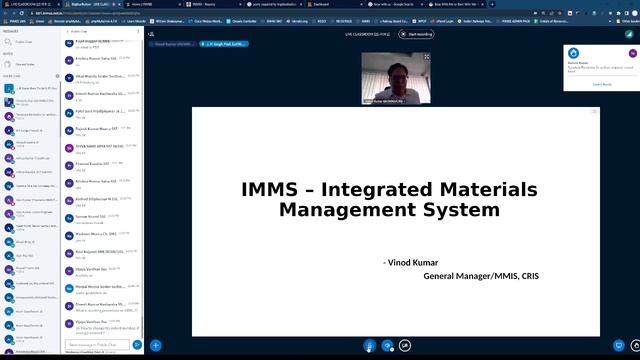
Task: Send the chat message
Action: pyautogui.click(x=137, y=345)
